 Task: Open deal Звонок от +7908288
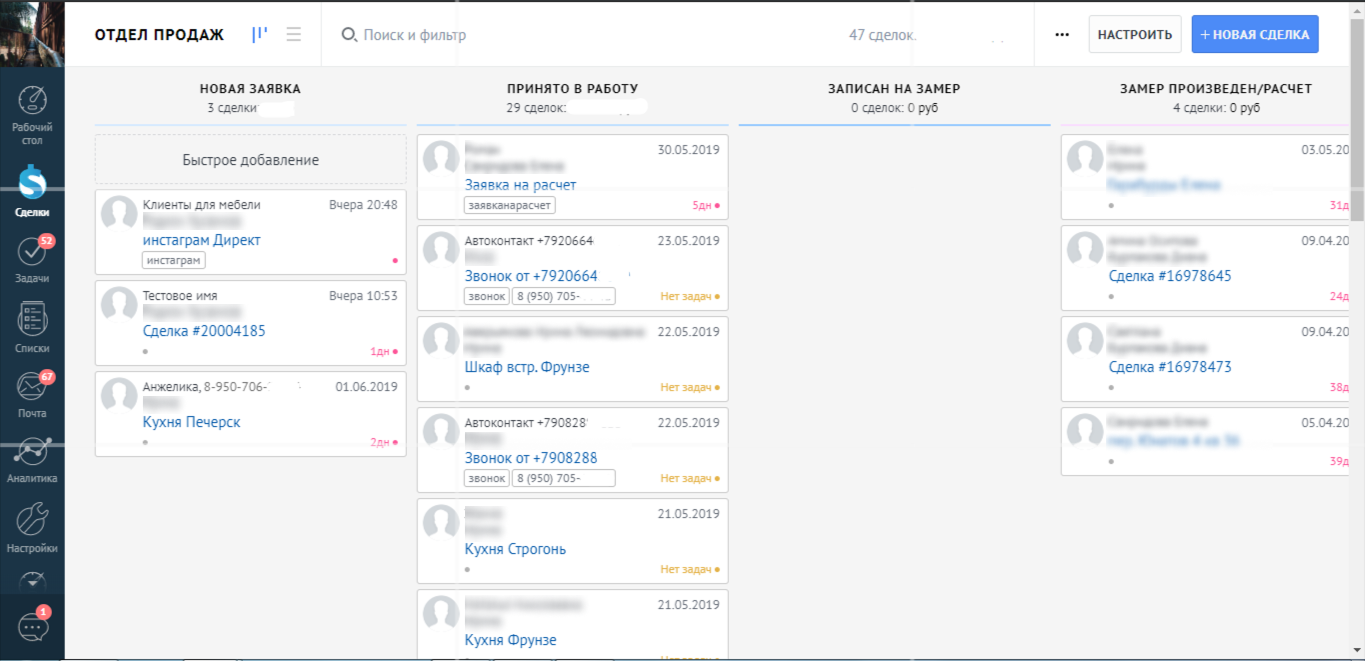[x=531, y=458]
